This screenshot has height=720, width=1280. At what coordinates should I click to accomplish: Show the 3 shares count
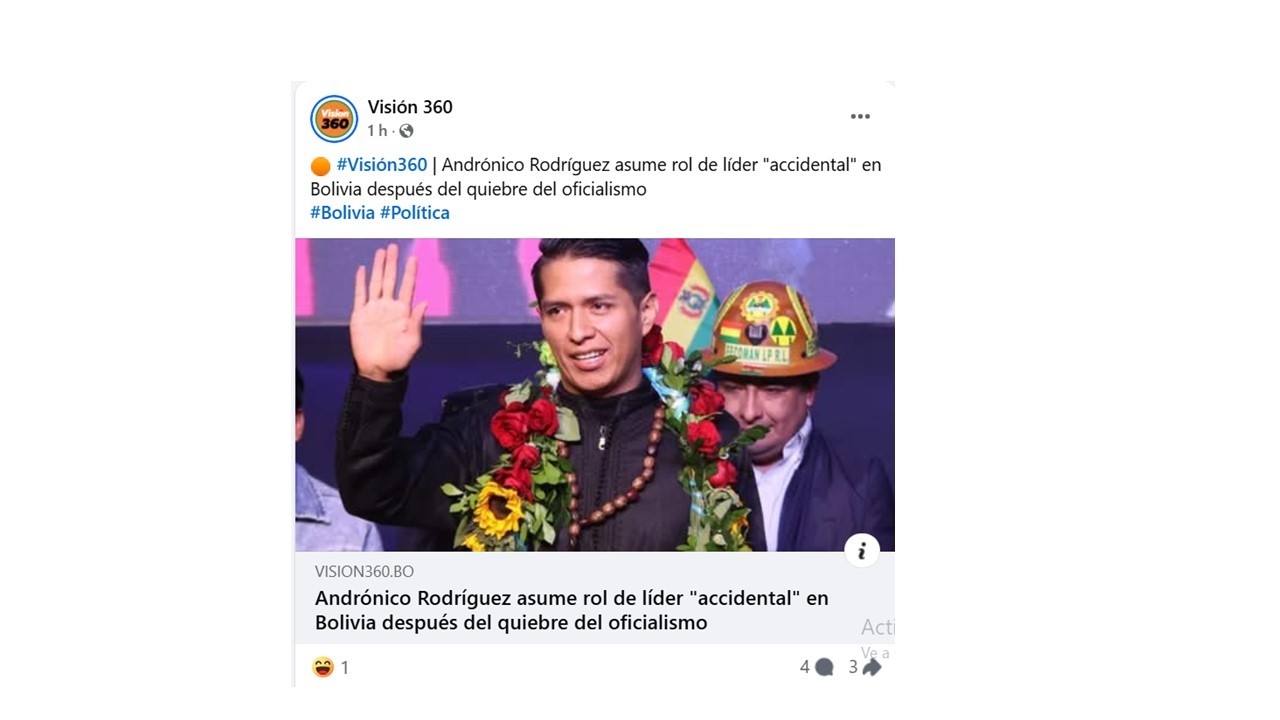click(853, 667)
